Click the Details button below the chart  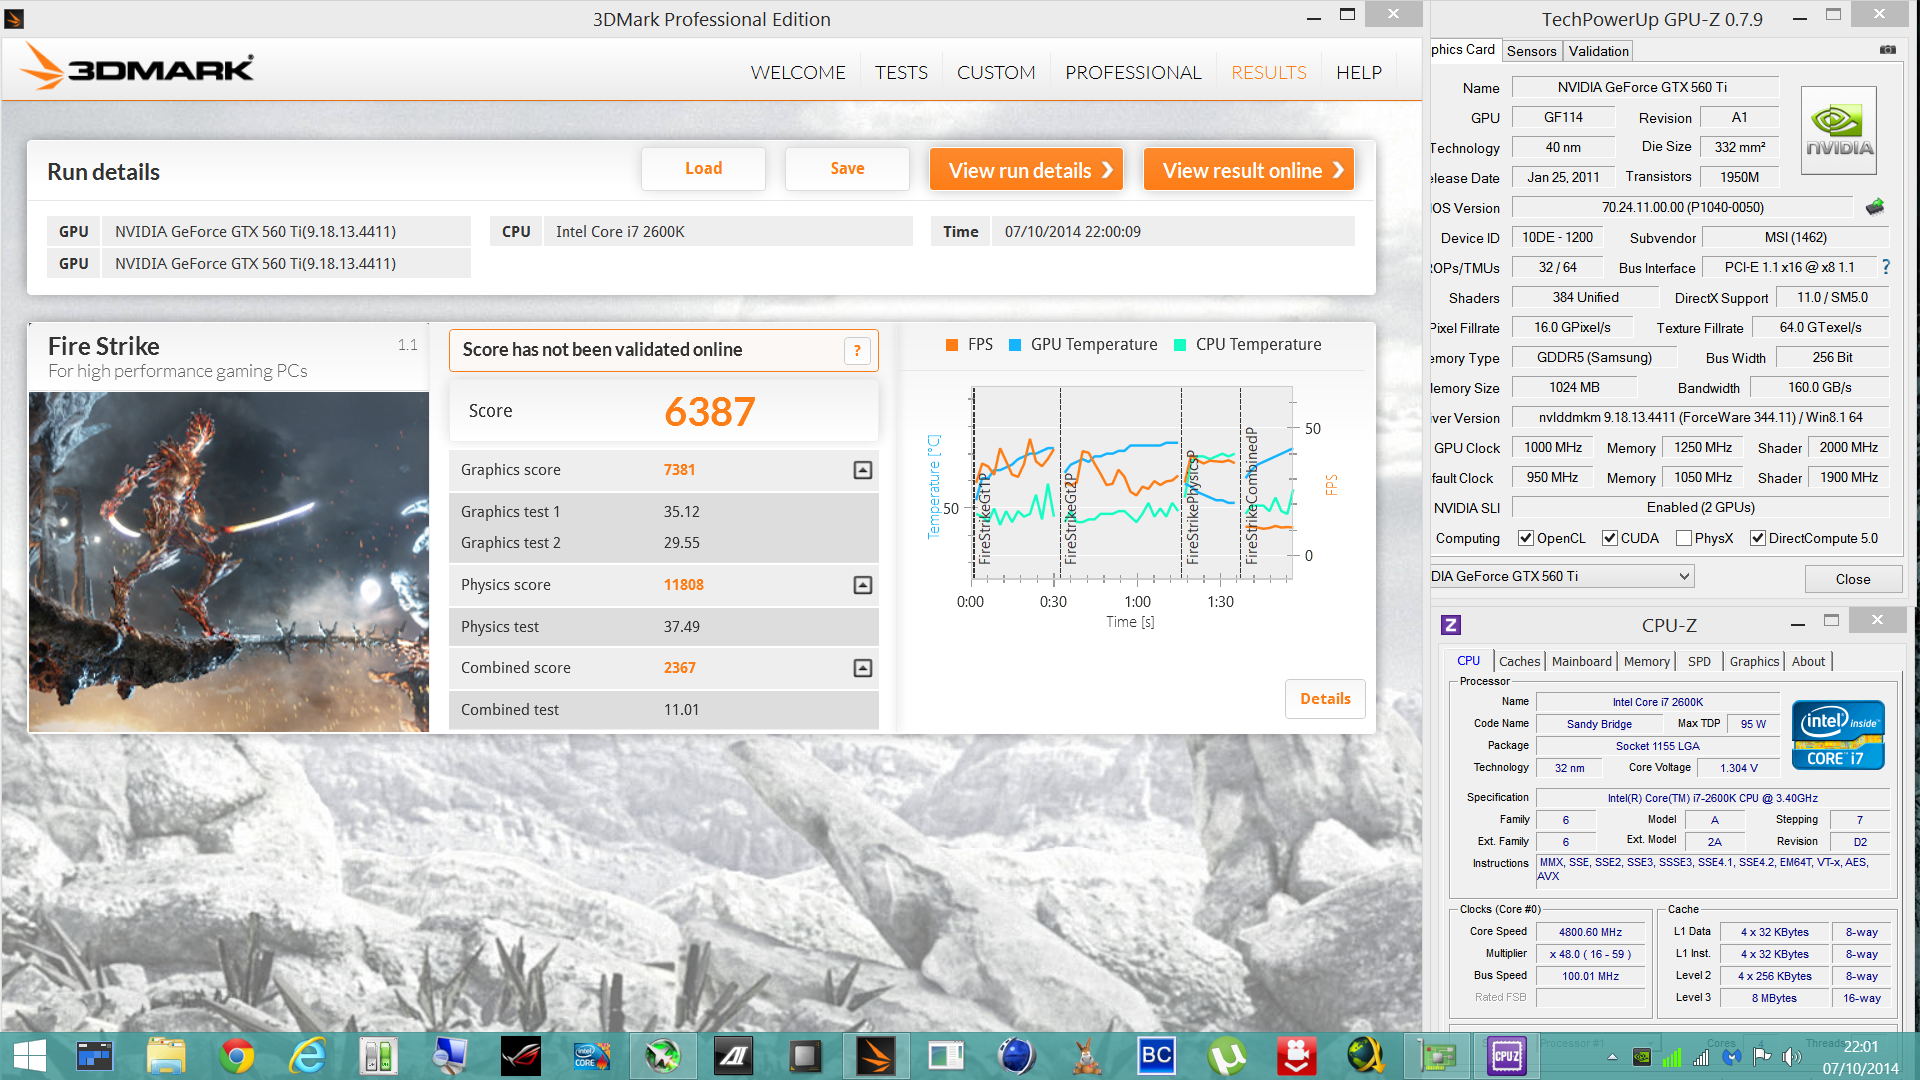coord(1325,699)
